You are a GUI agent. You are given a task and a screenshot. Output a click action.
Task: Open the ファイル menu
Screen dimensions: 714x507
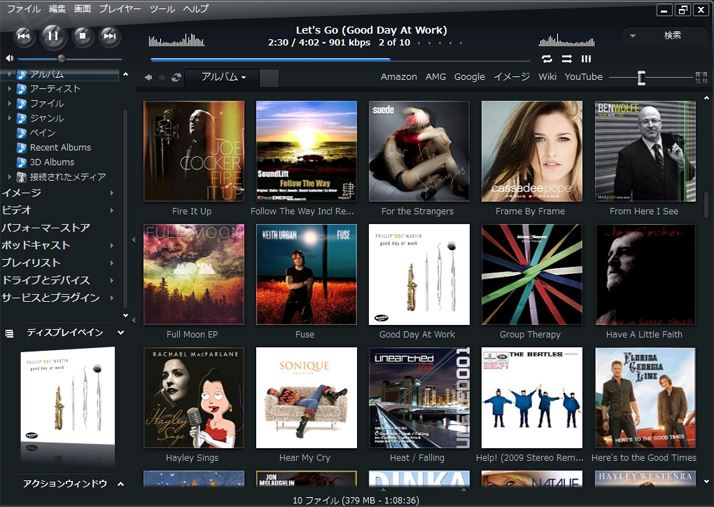24,9
